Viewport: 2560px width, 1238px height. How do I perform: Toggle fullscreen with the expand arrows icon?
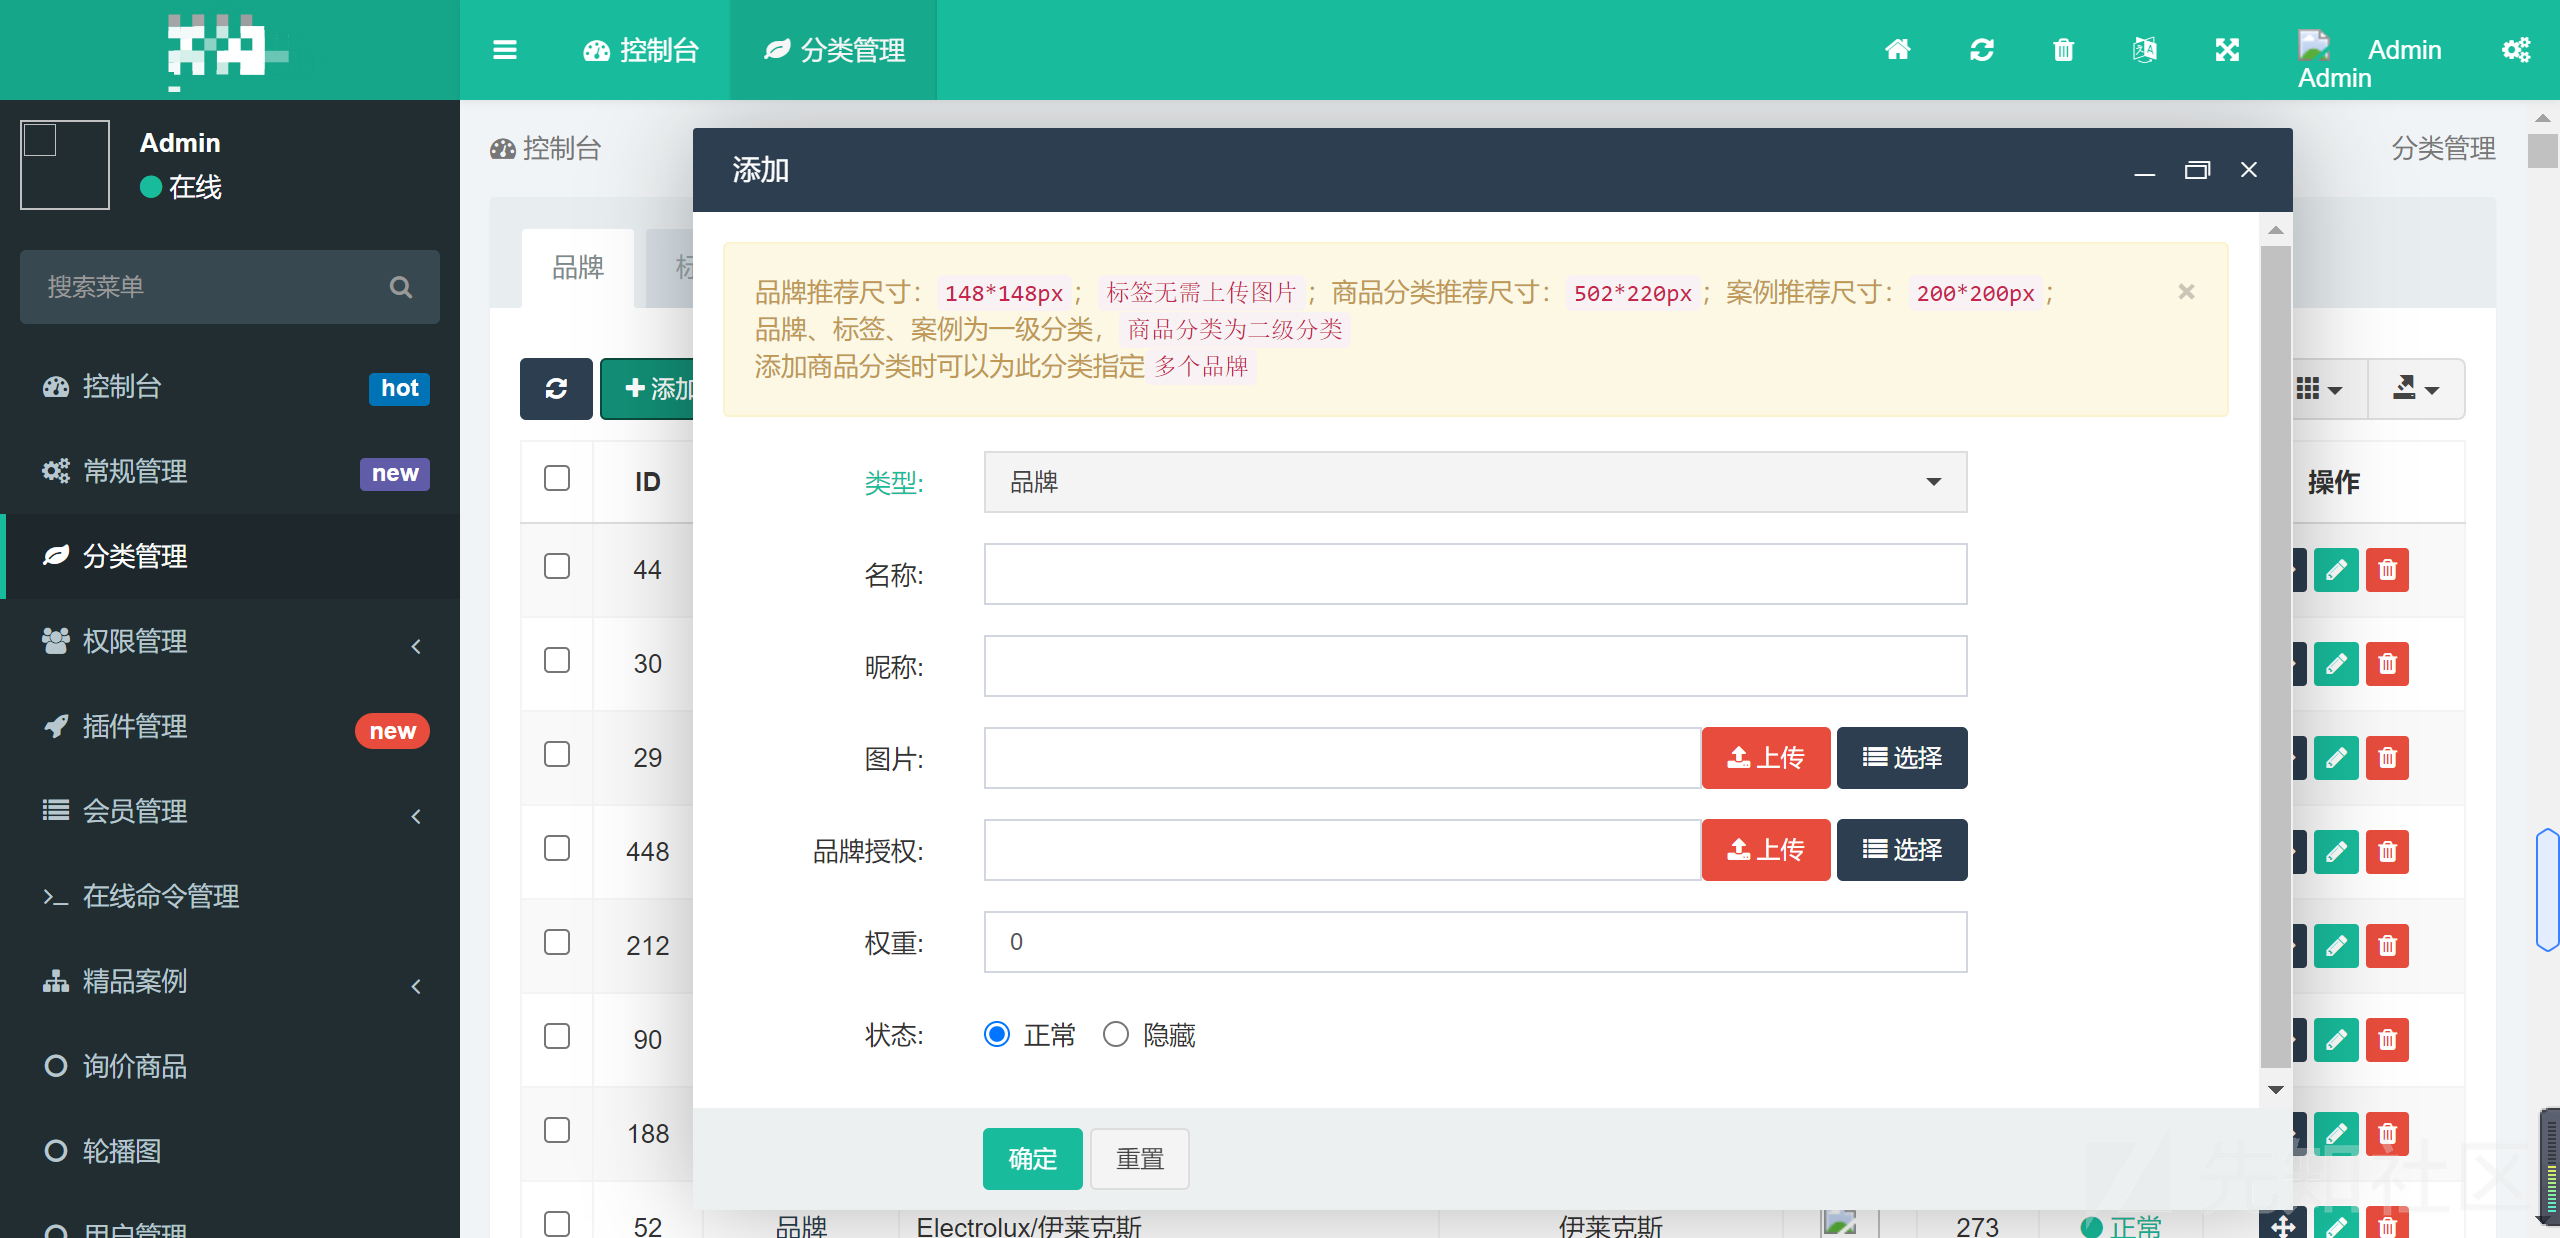2227,49
